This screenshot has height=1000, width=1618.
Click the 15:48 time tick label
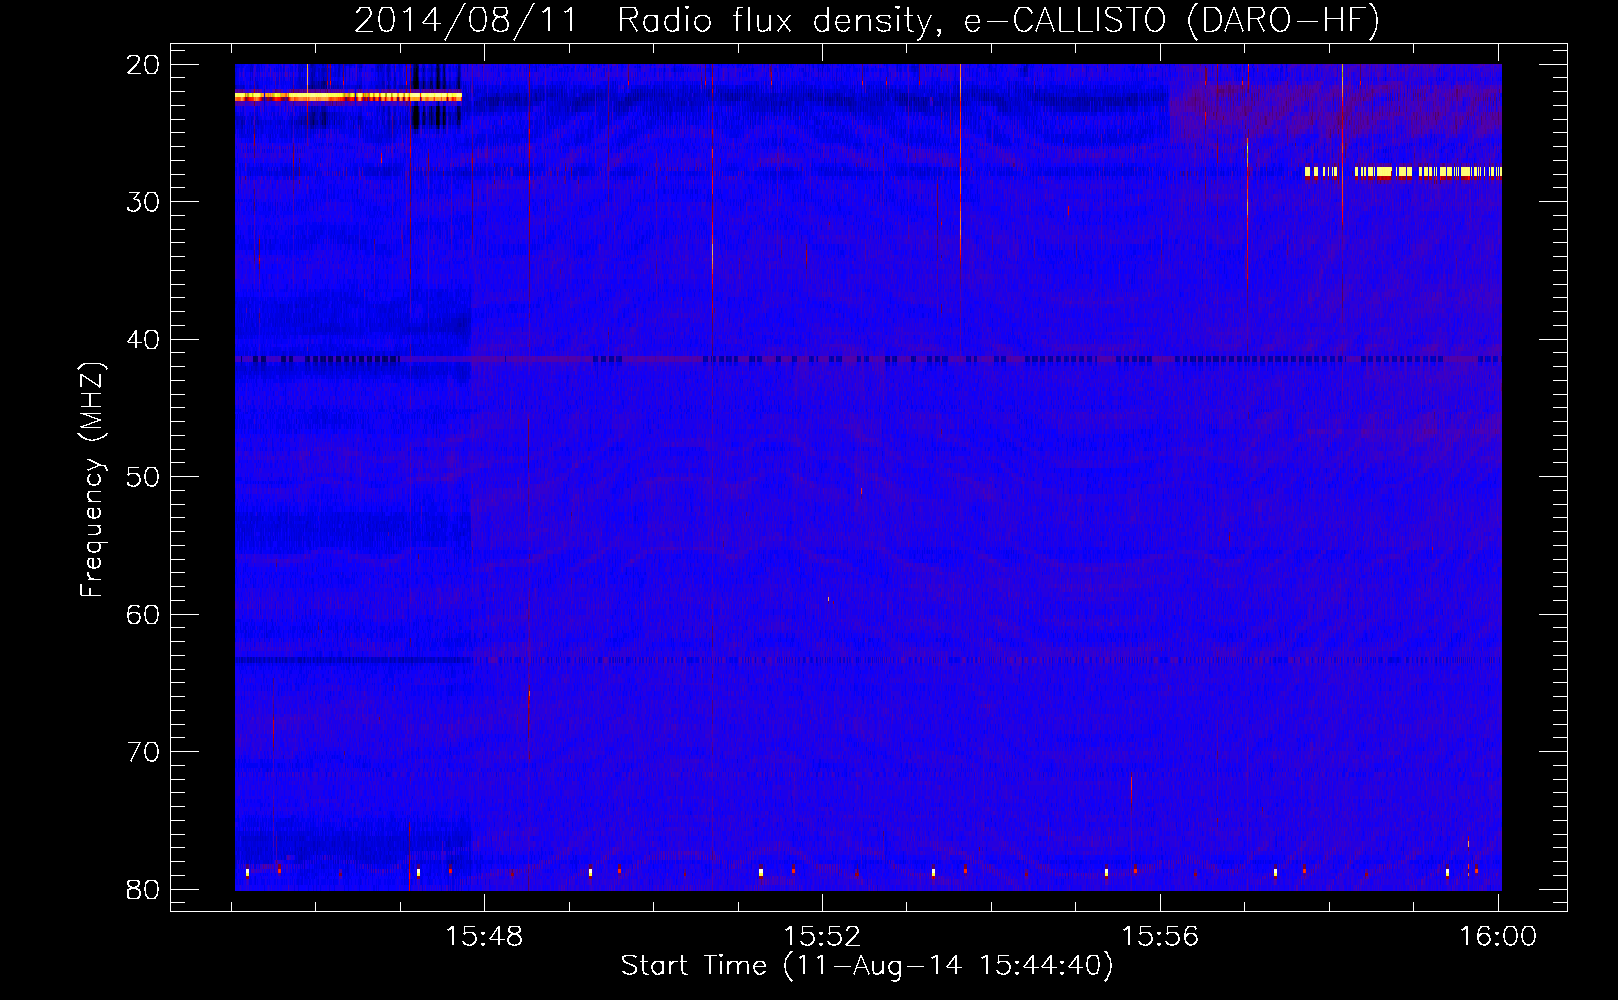pyautogui.click(x=484, y=936)
